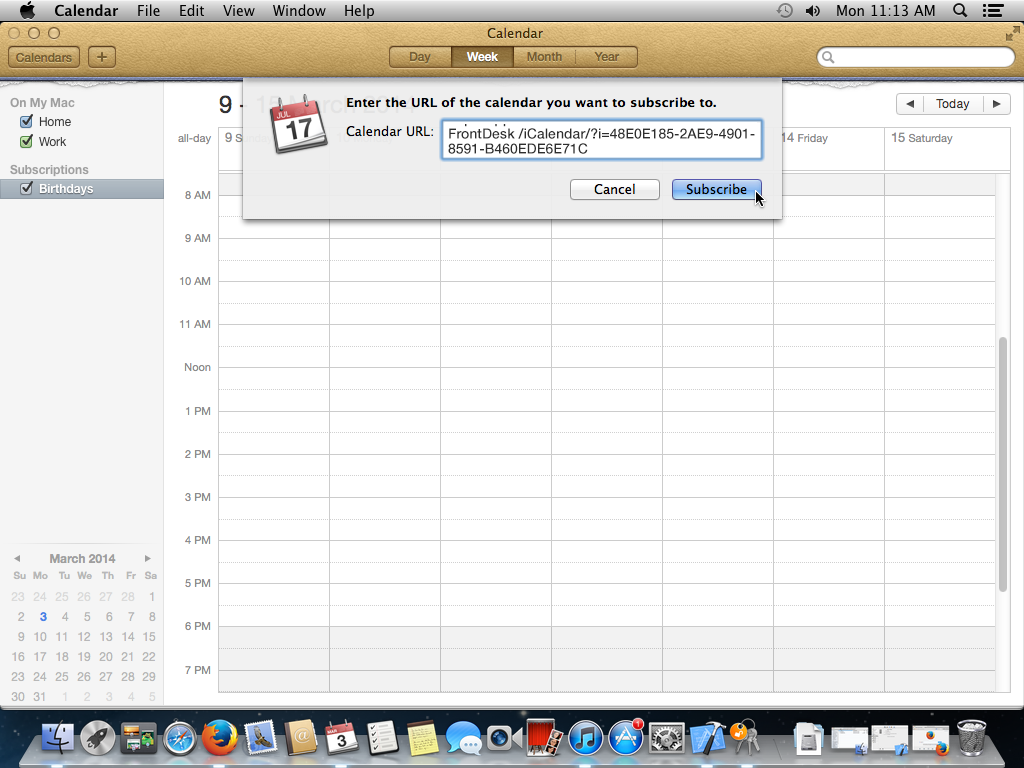
Task: Switch to Year view
Action: pos(607,57)
